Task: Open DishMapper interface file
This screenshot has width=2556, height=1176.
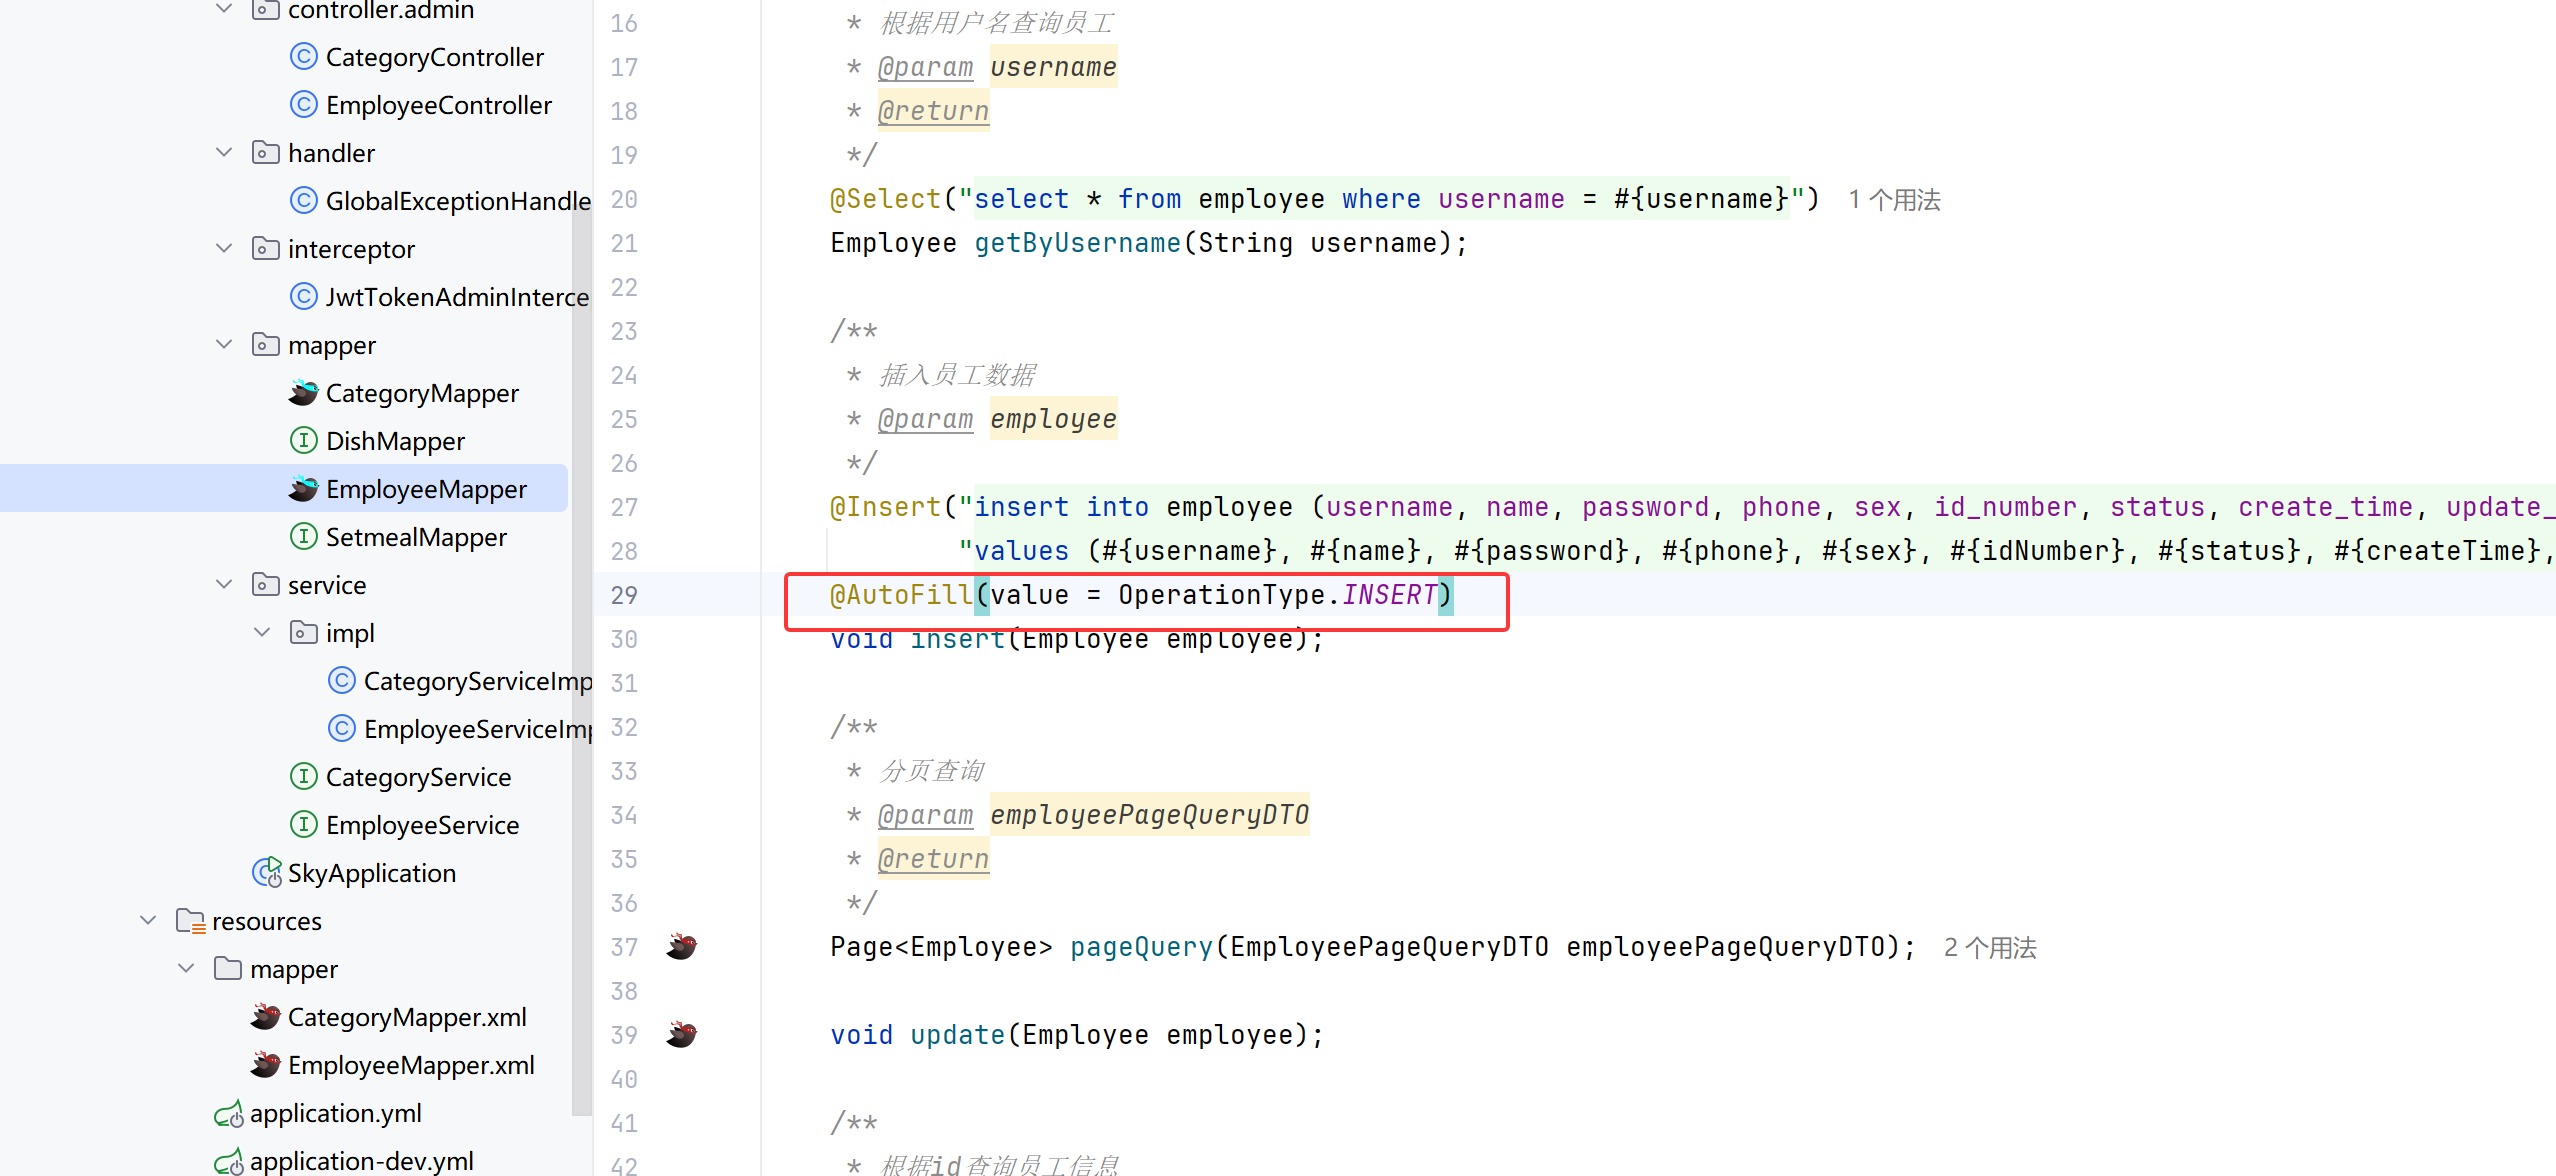Action: coord(394,441)
